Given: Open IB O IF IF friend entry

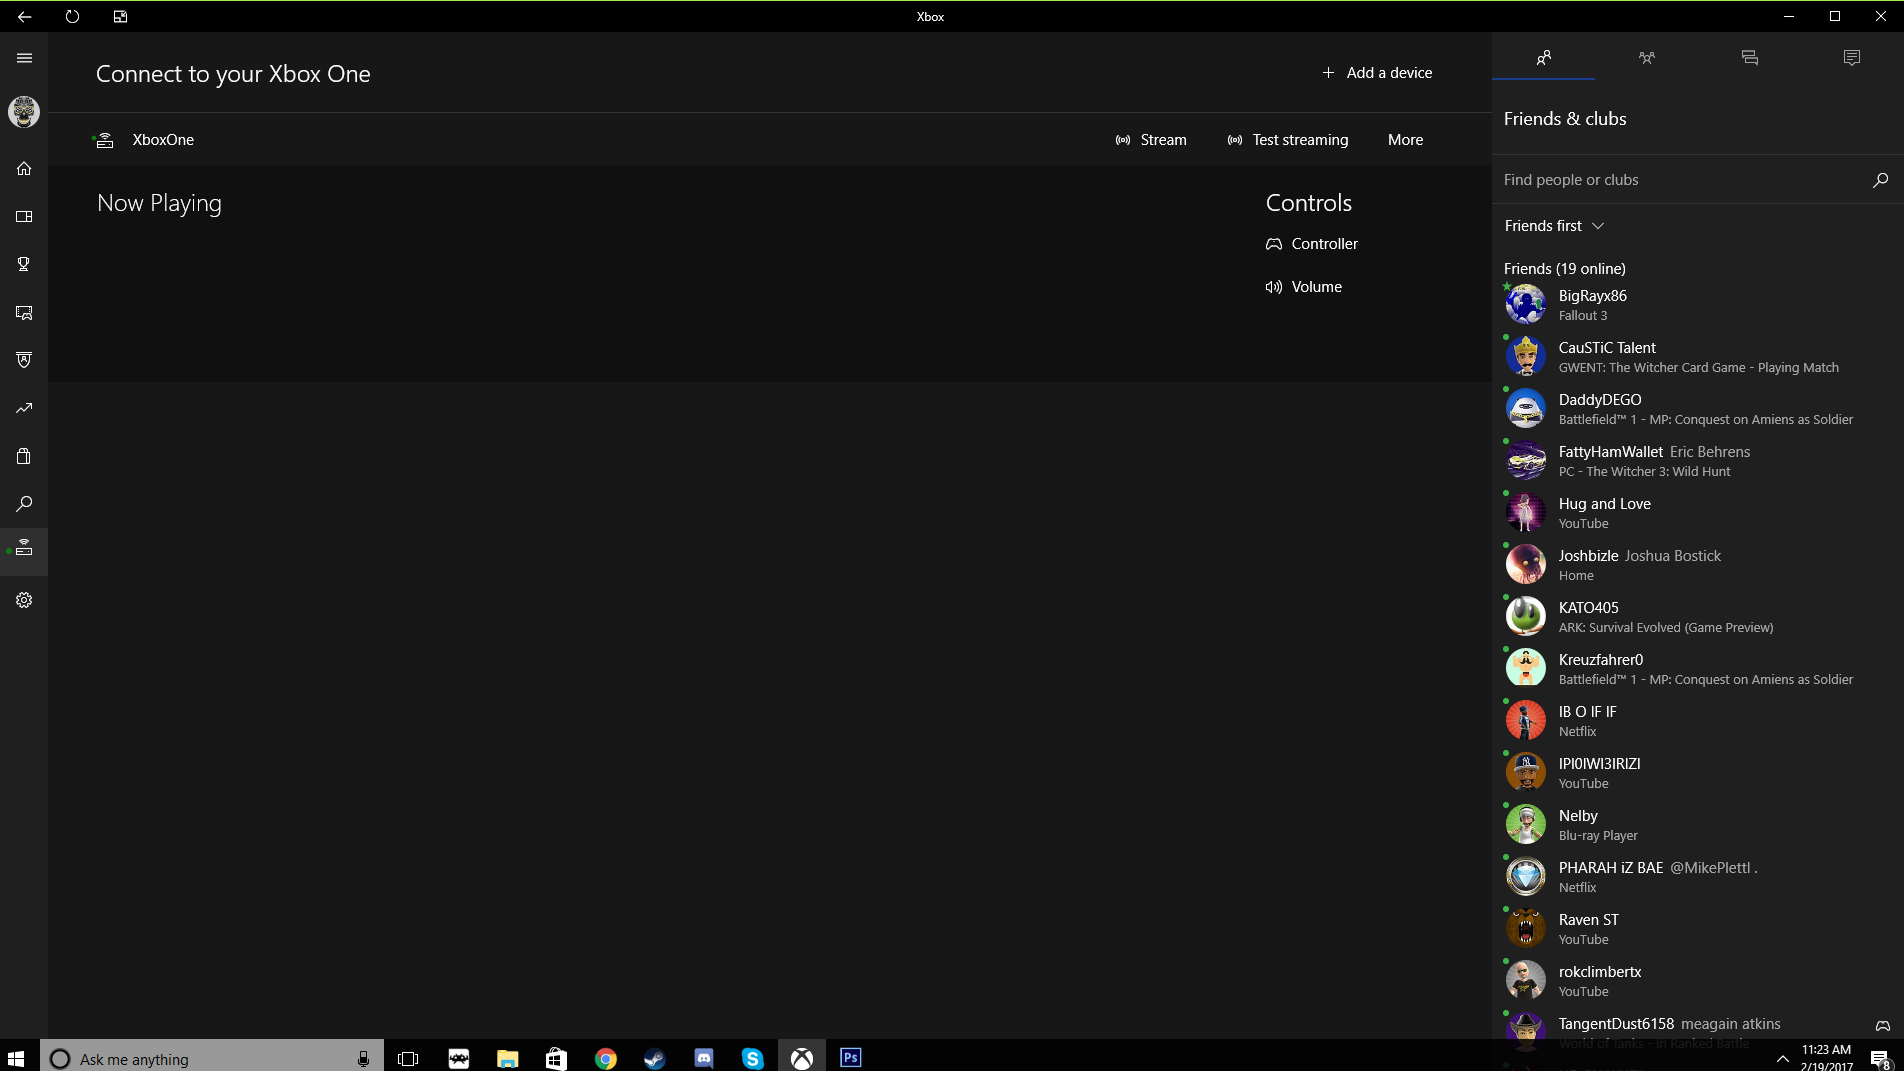Looking at the screenshot, I should 1698,721.
